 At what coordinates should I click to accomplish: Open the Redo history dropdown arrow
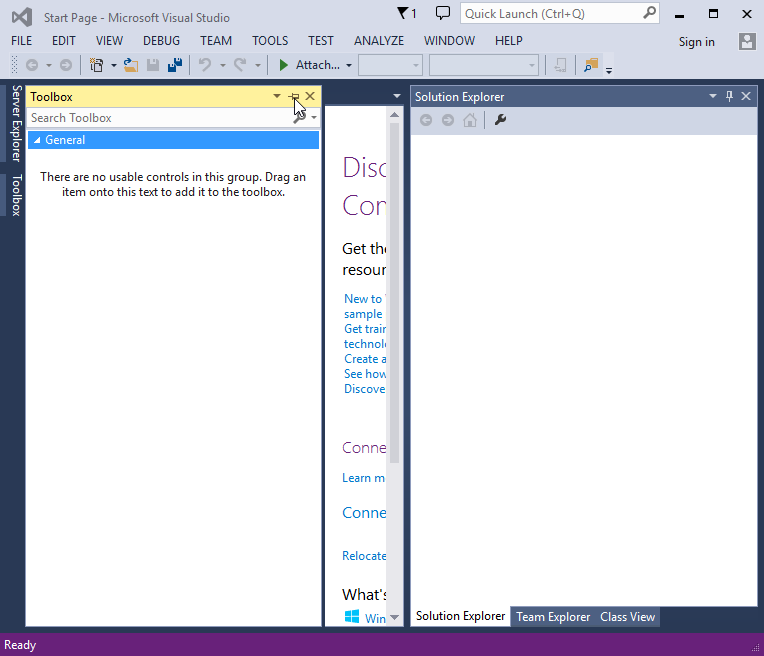click(x=258, y=65)
